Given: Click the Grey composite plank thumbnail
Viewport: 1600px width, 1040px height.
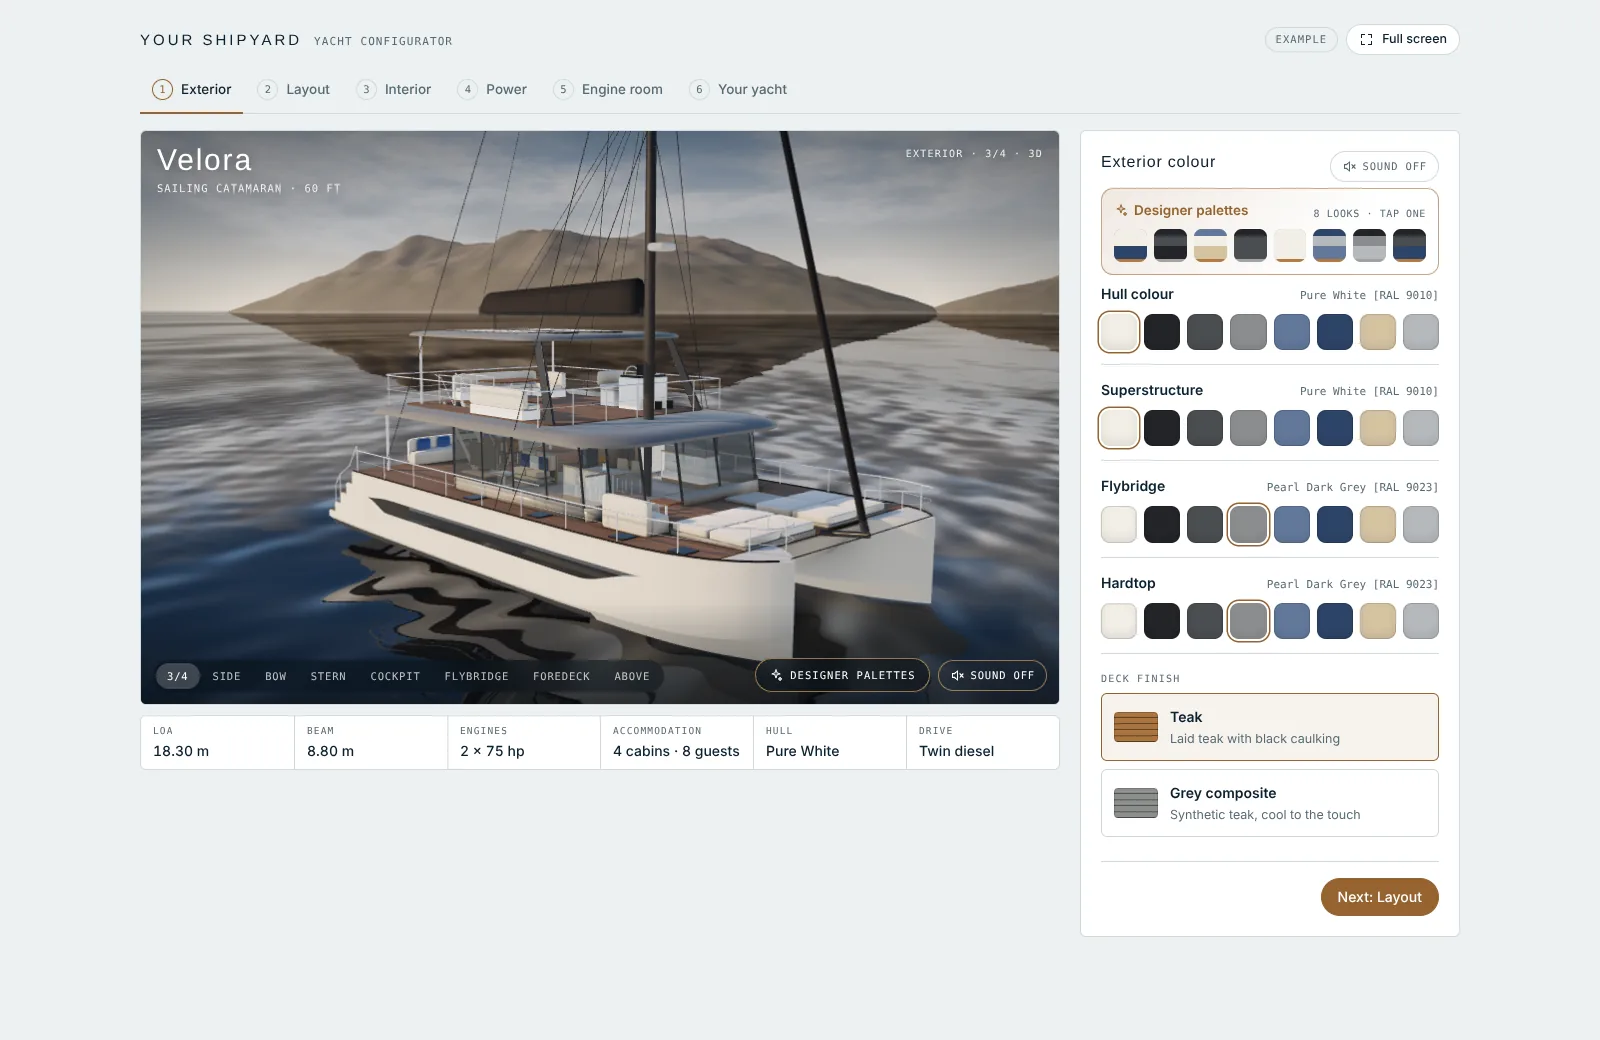Looking at the screenshot, I should pos(1136,803).
